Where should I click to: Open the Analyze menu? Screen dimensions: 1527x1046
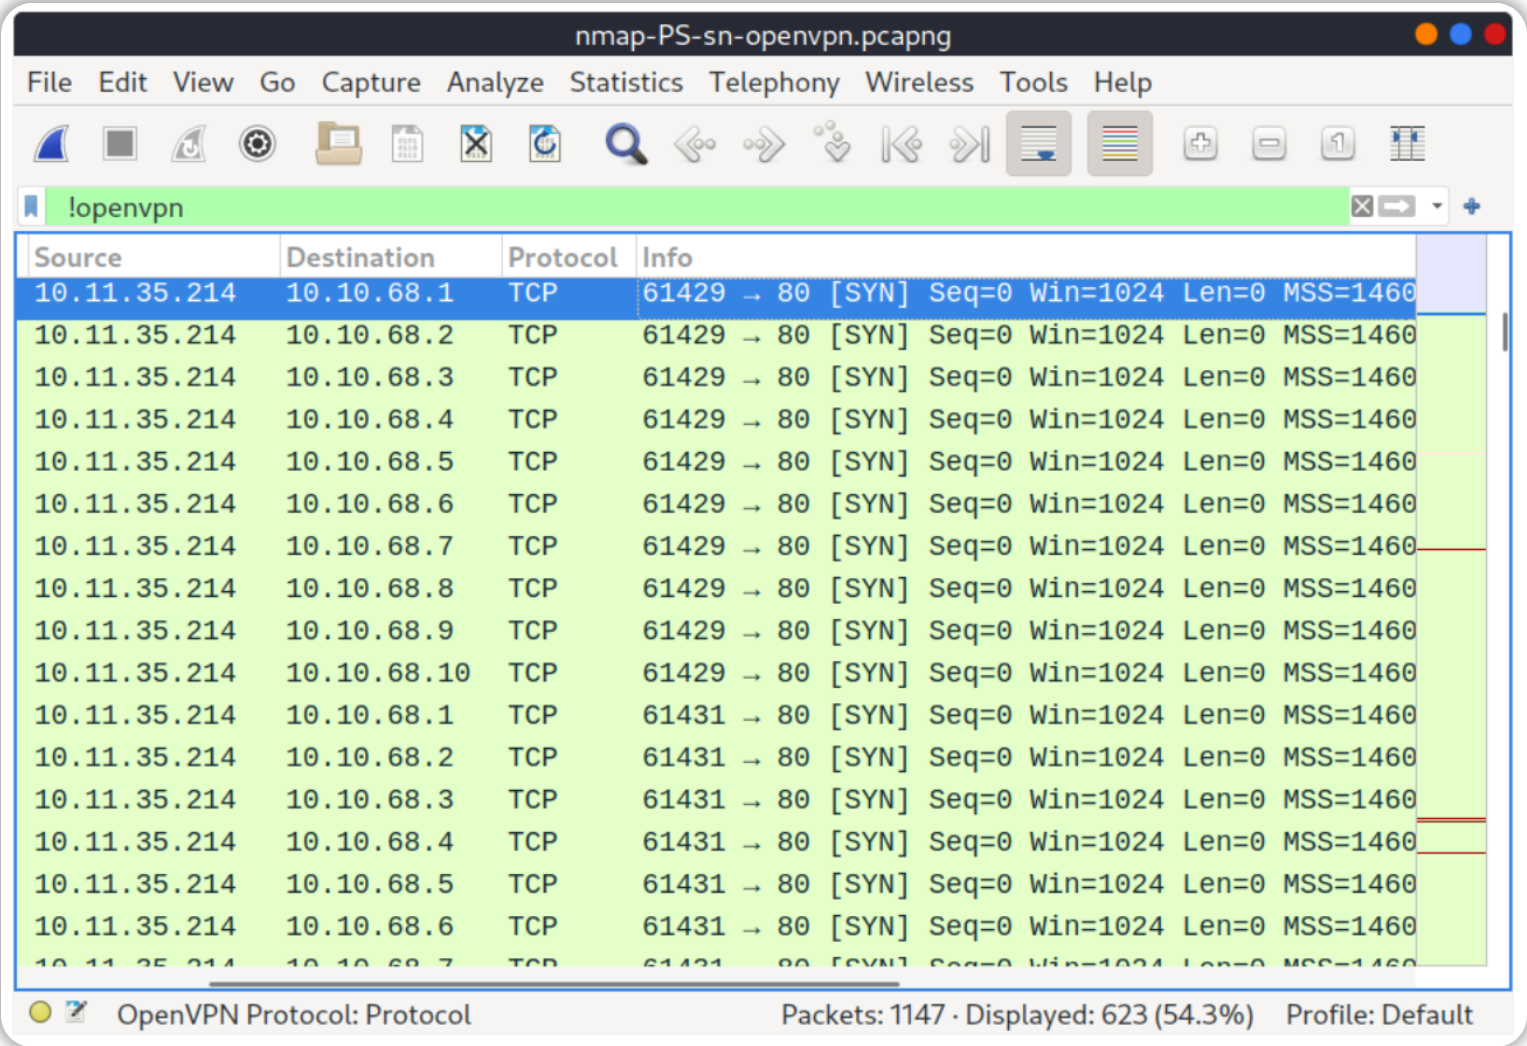pos(495,82)
